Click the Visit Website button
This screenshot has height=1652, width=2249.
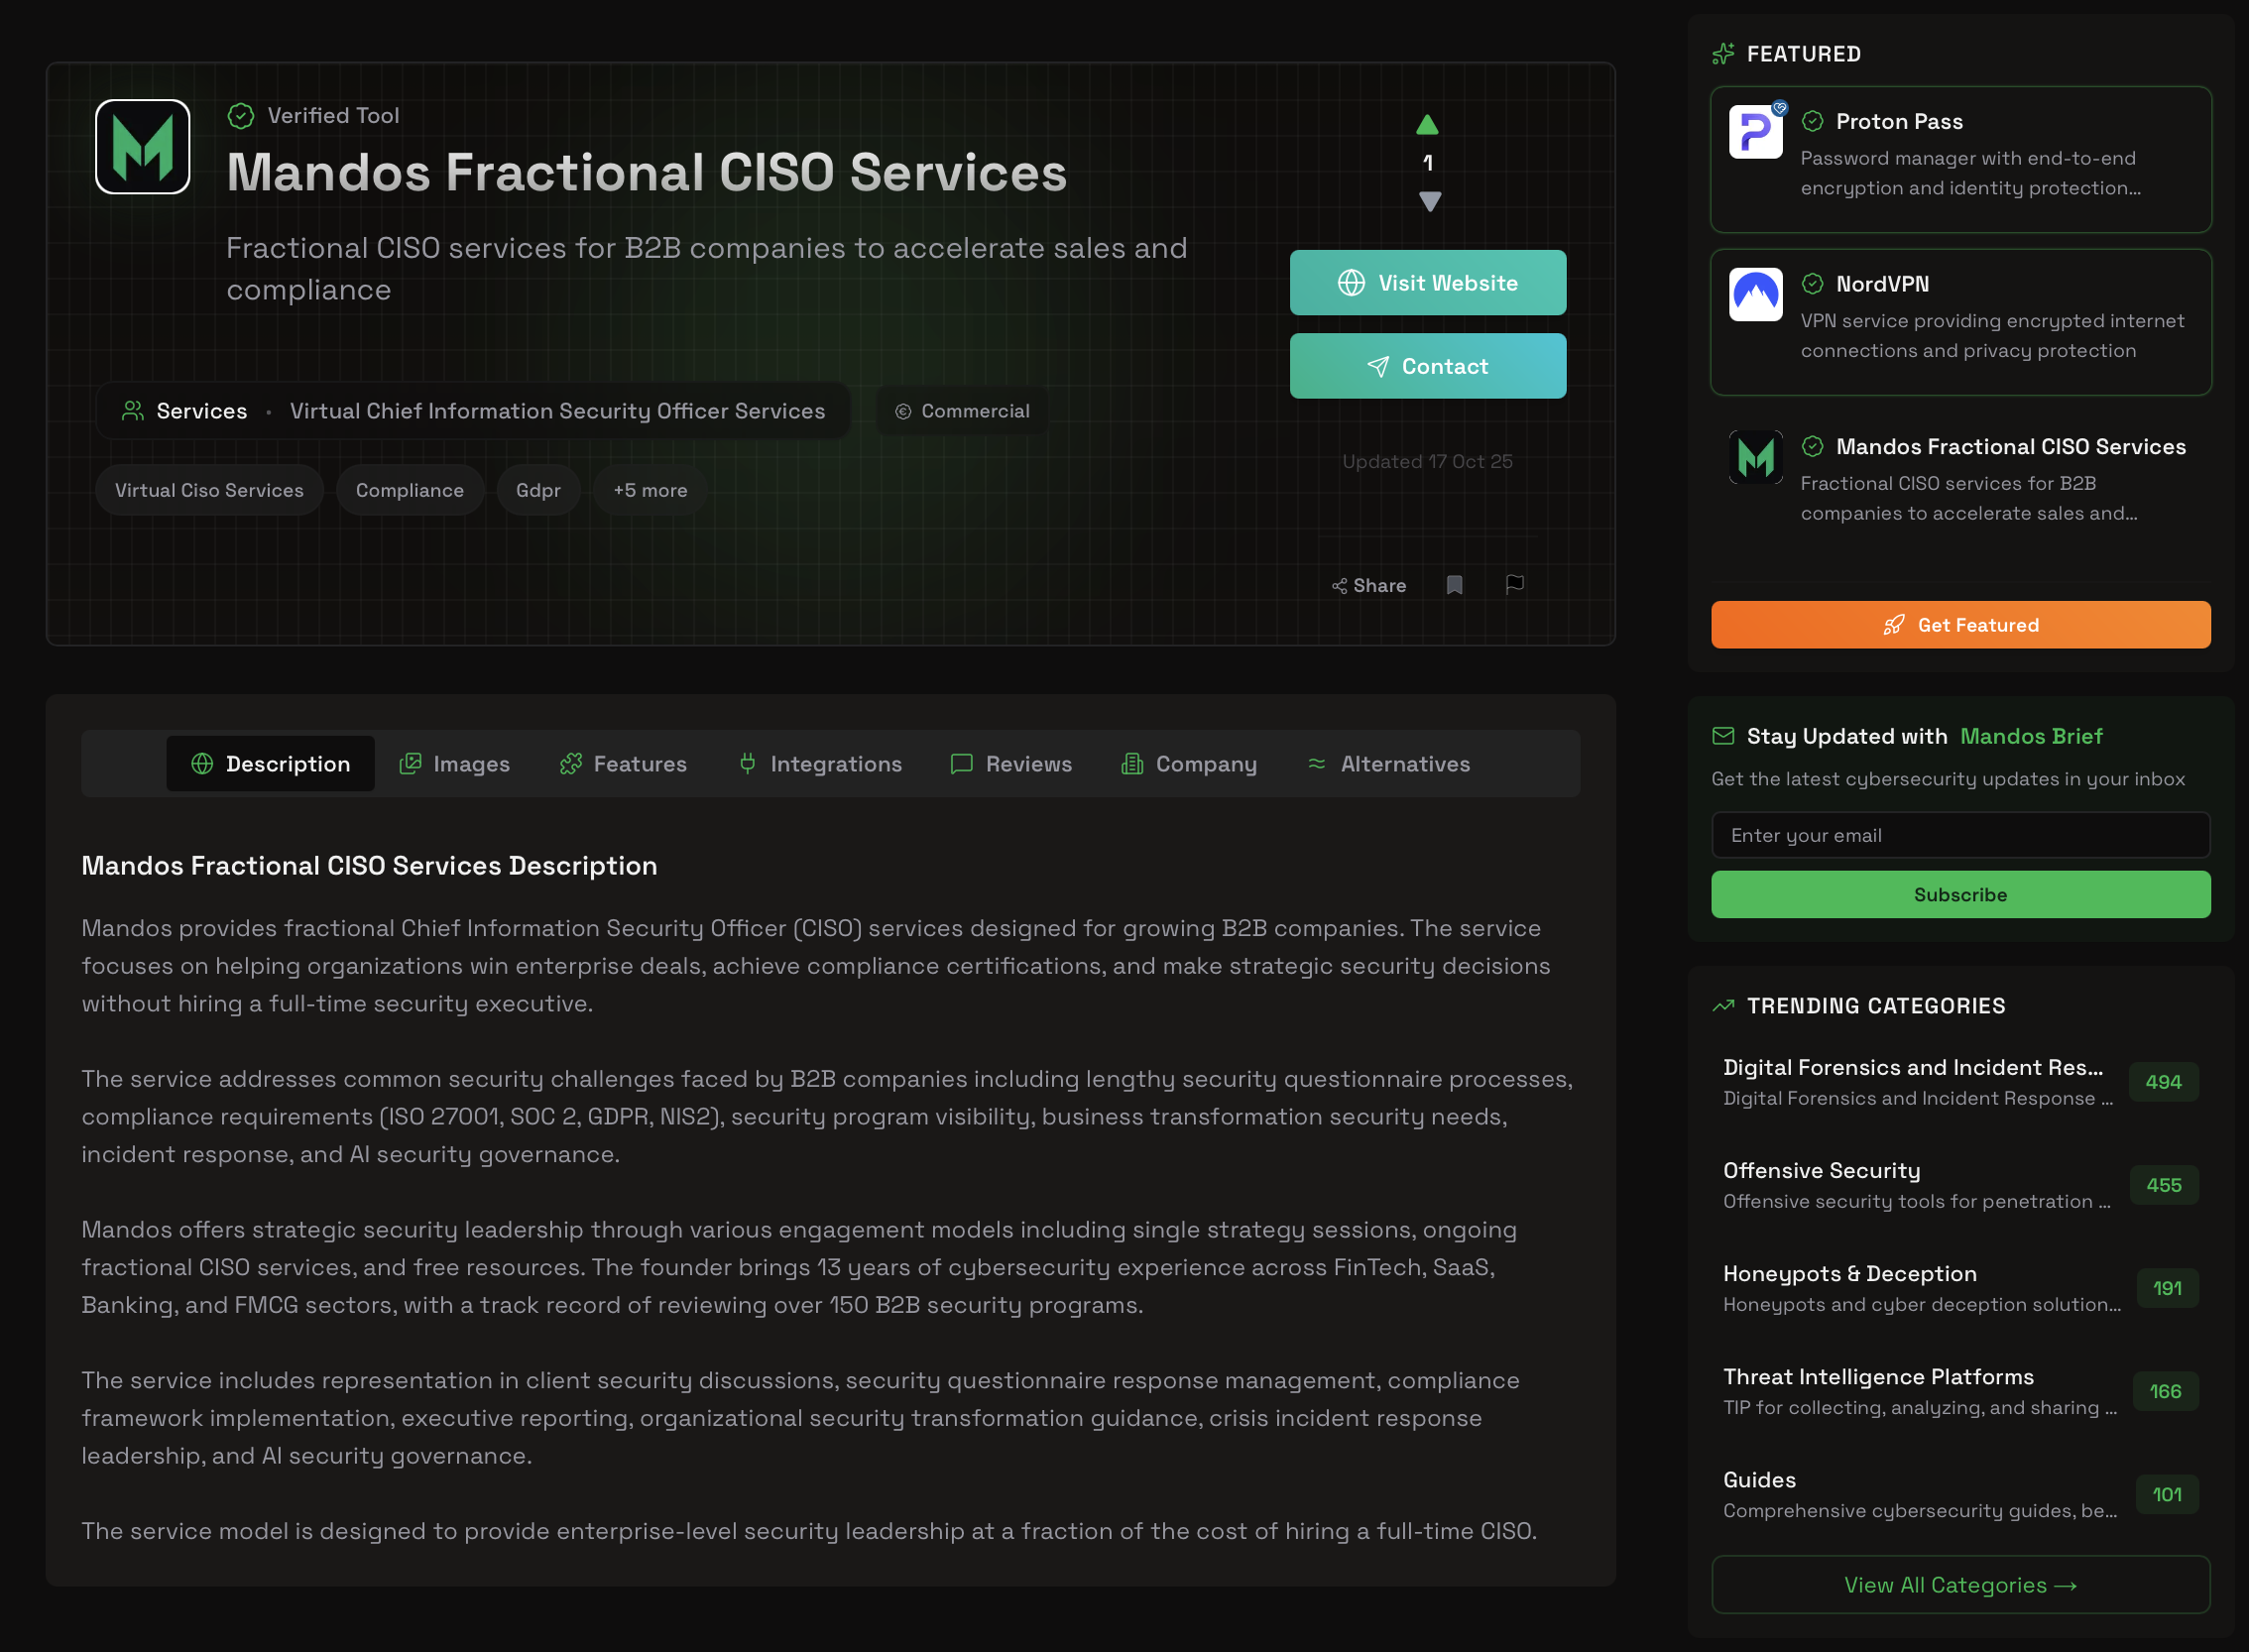(x=1427, y=283)
